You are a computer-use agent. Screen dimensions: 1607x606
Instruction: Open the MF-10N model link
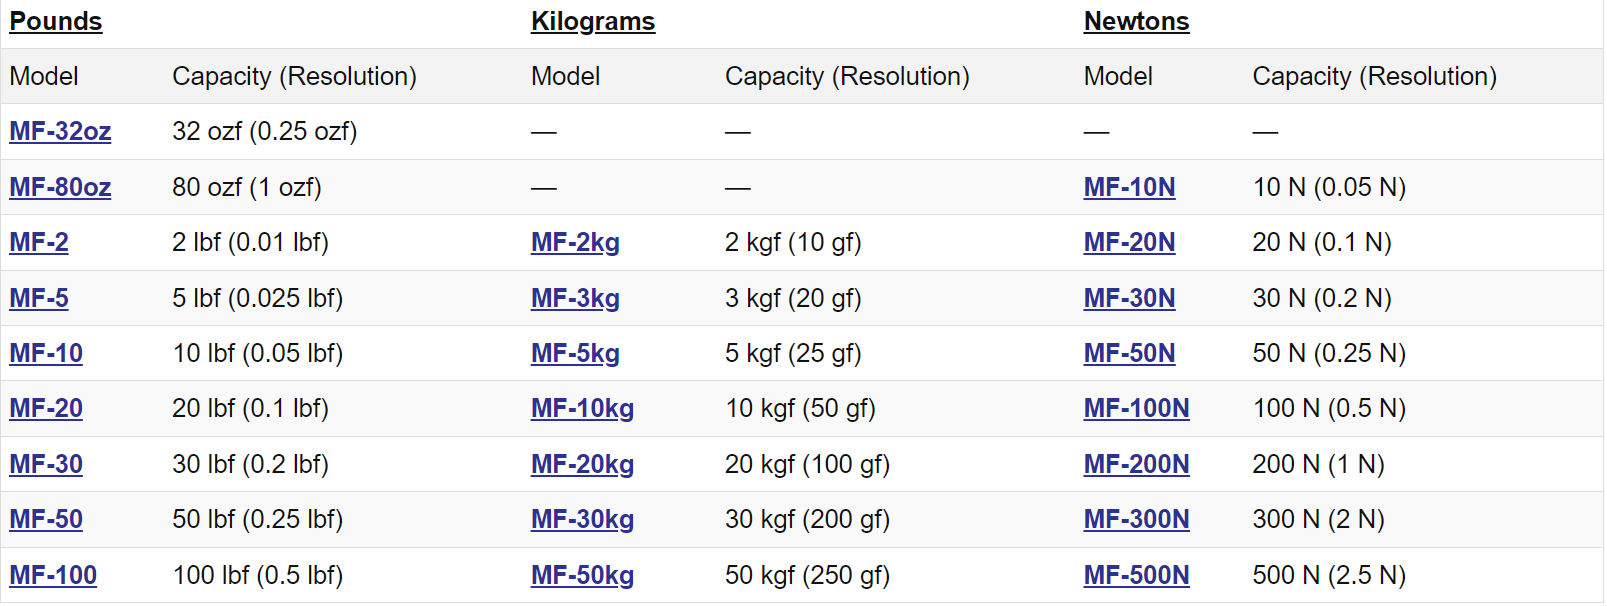1129,187
